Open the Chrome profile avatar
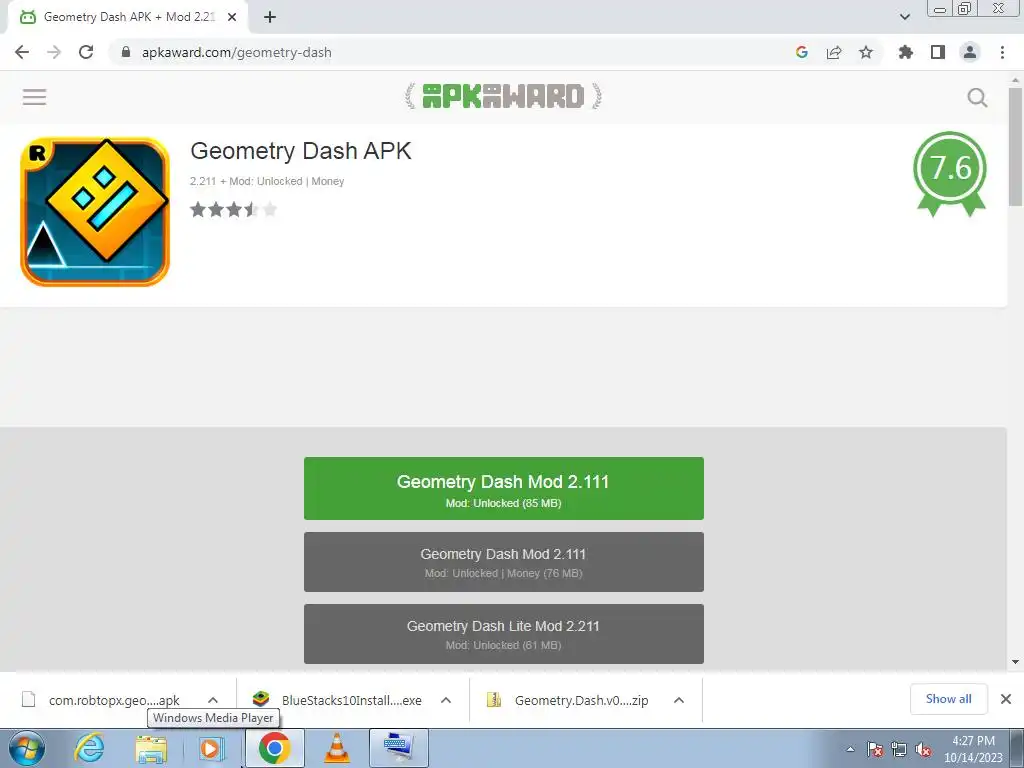The image size is (1024, 768). coord(970,52)
